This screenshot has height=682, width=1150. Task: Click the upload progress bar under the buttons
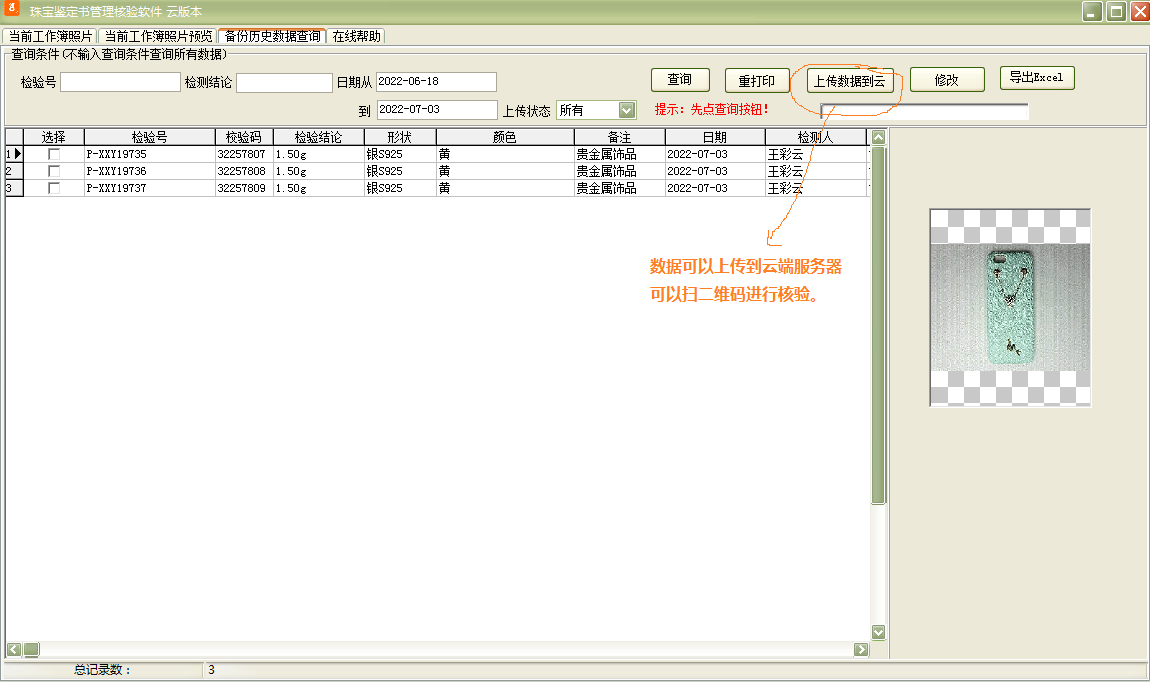924,111
